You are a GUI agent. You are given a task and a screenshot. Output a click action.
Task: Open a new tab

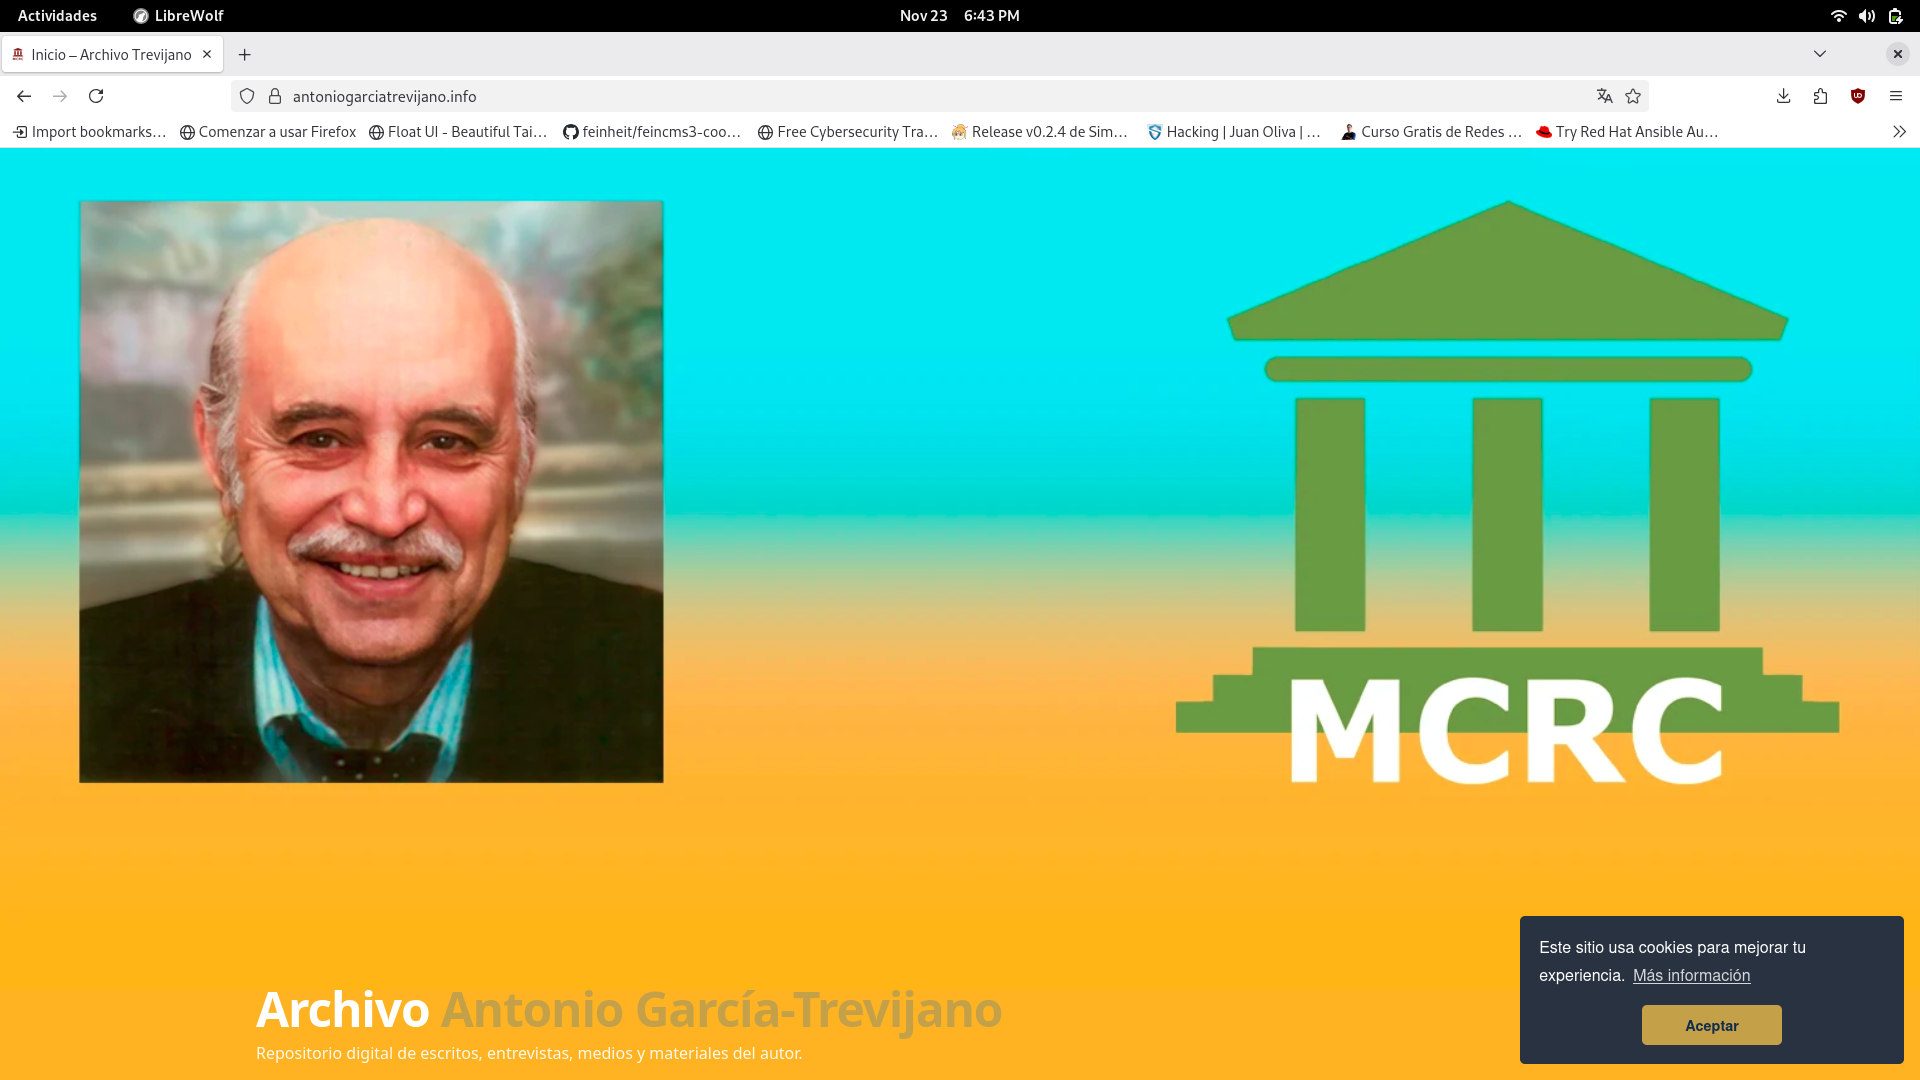[244, 54]
